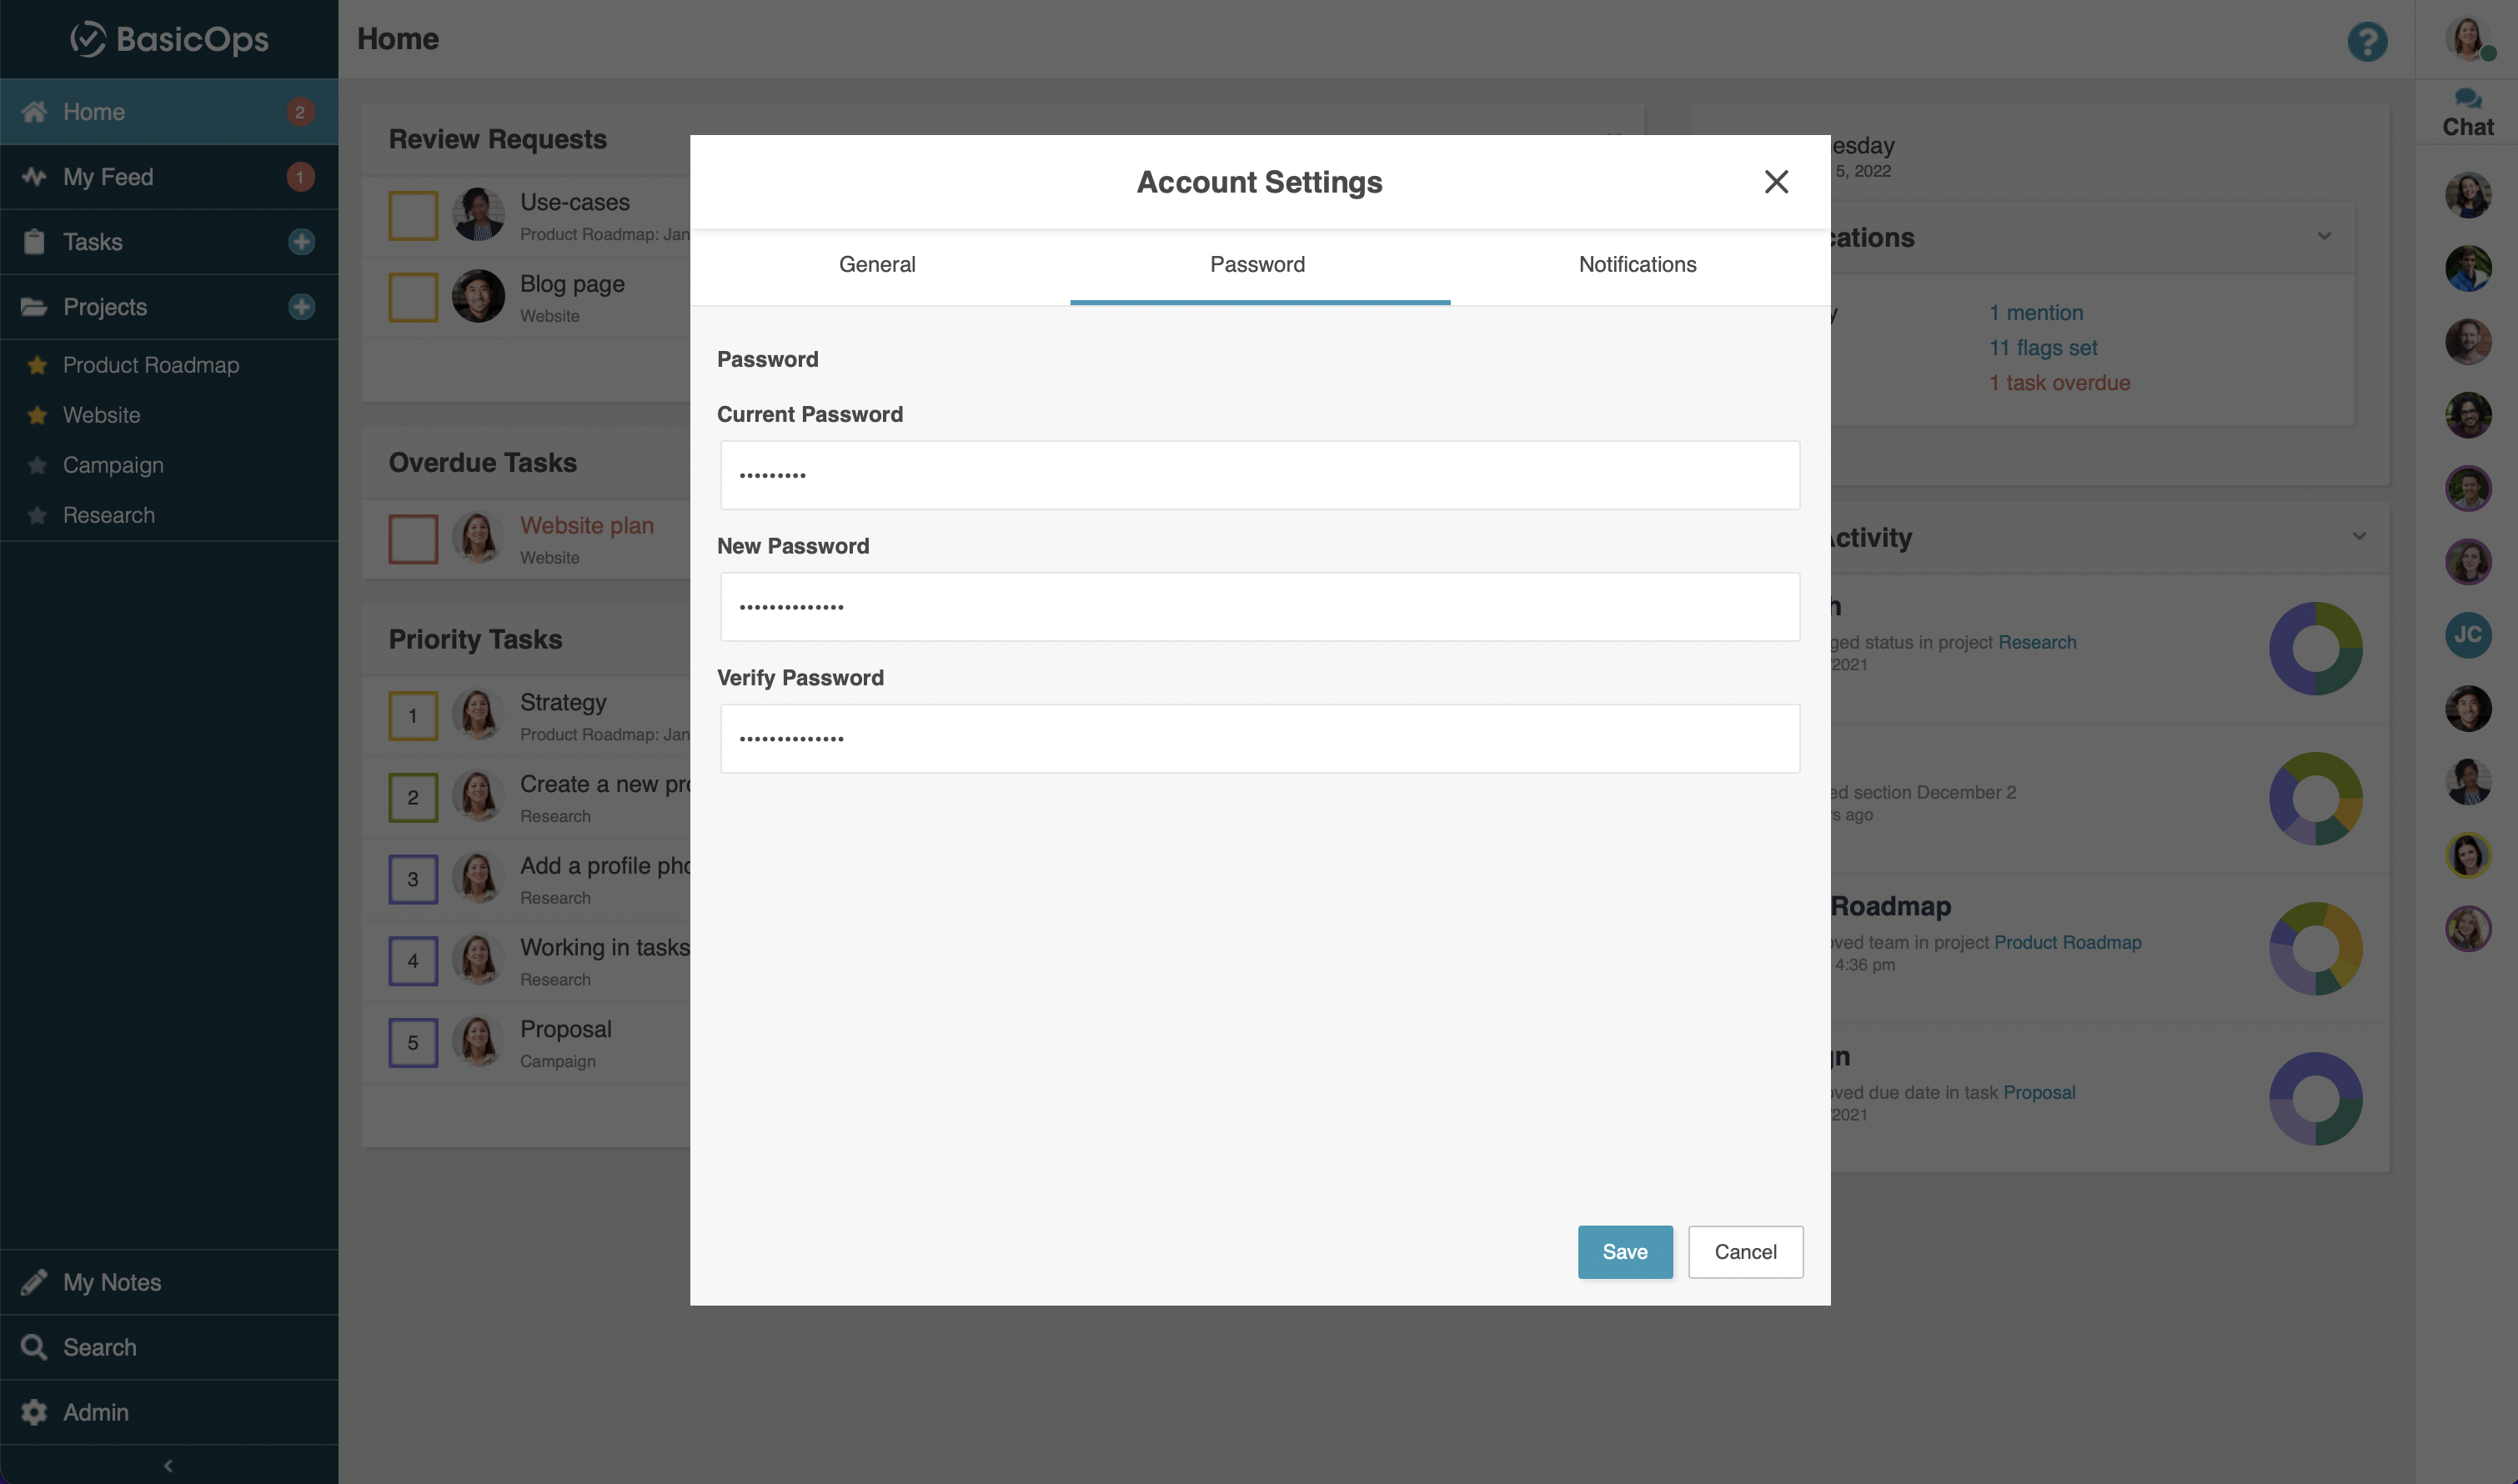
Task: Open the Search magnifier icon
Action: point(34,1346)
